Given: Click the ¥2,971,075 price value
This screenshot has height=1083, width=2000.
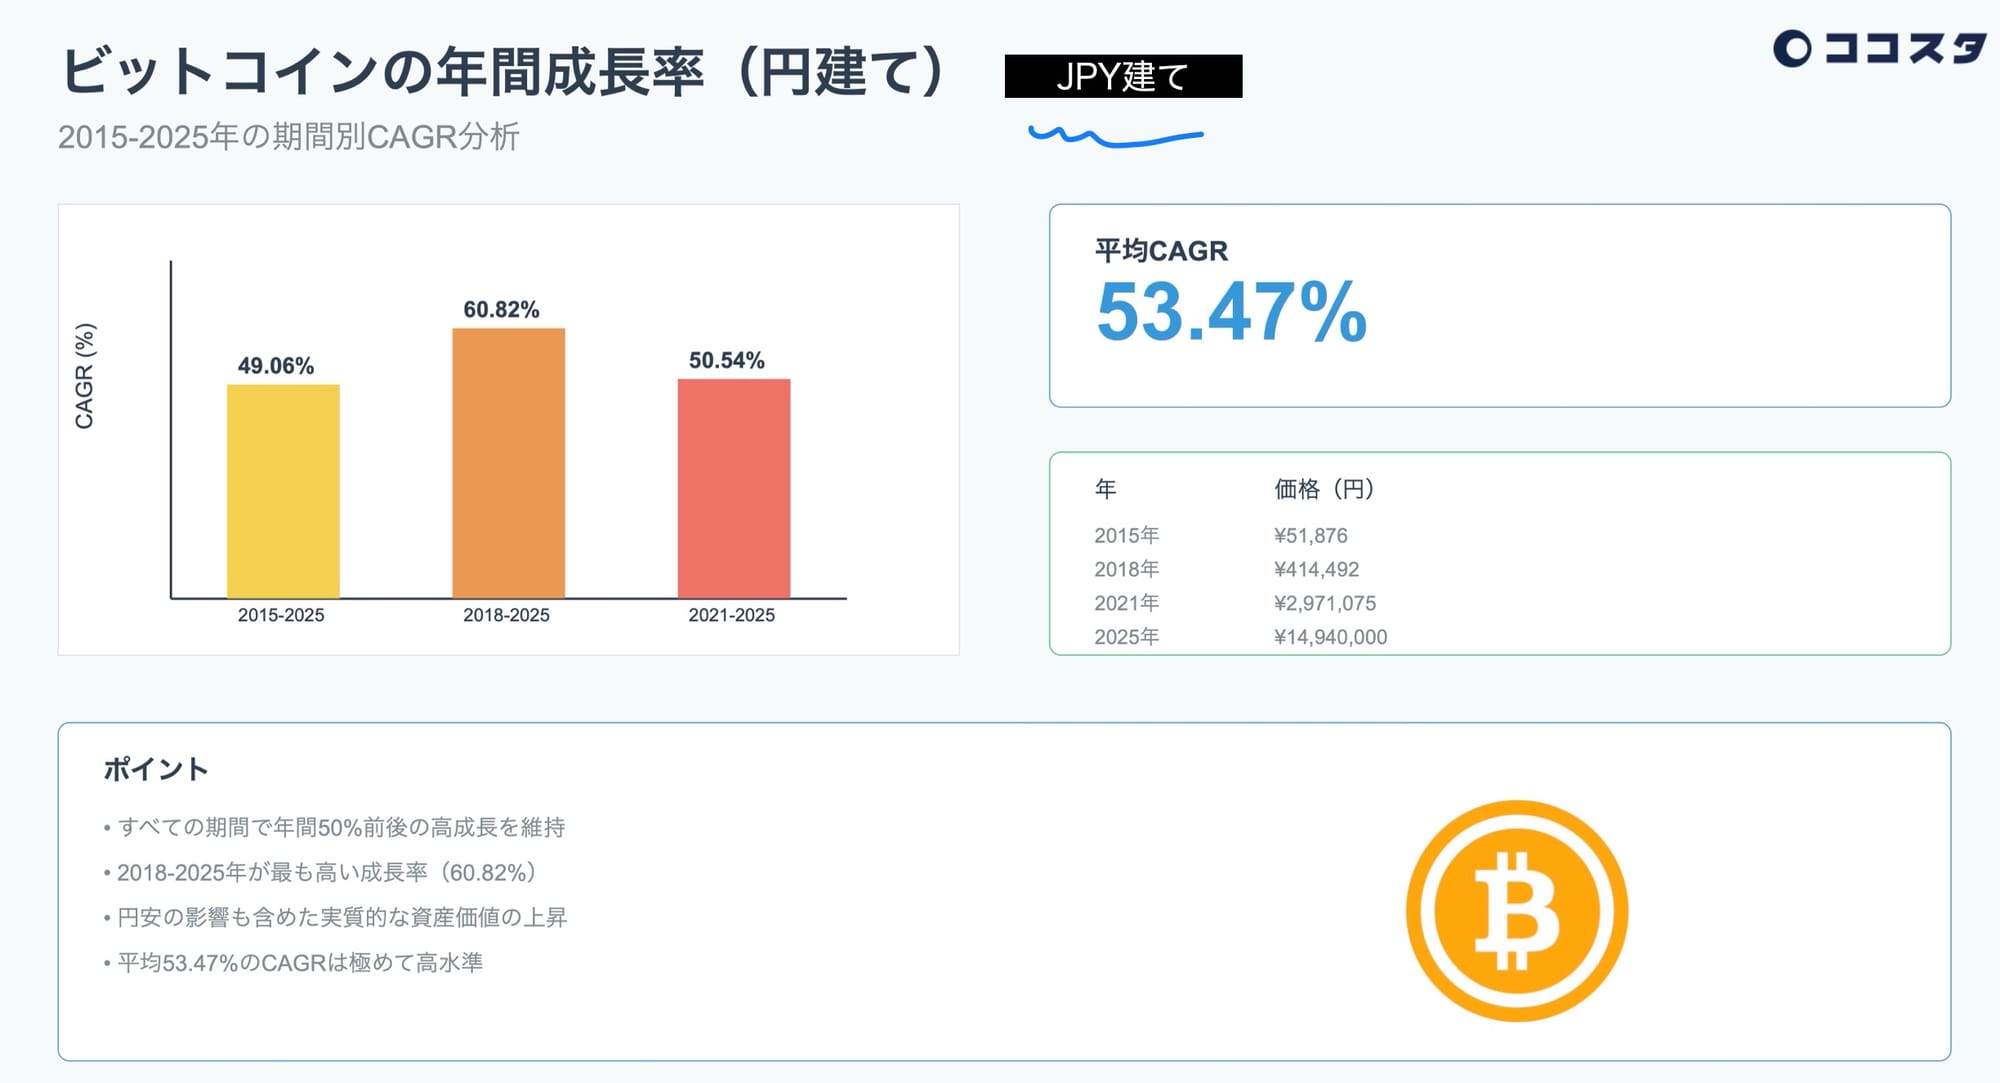Looking at the screenshot, I should [1324, 603].
